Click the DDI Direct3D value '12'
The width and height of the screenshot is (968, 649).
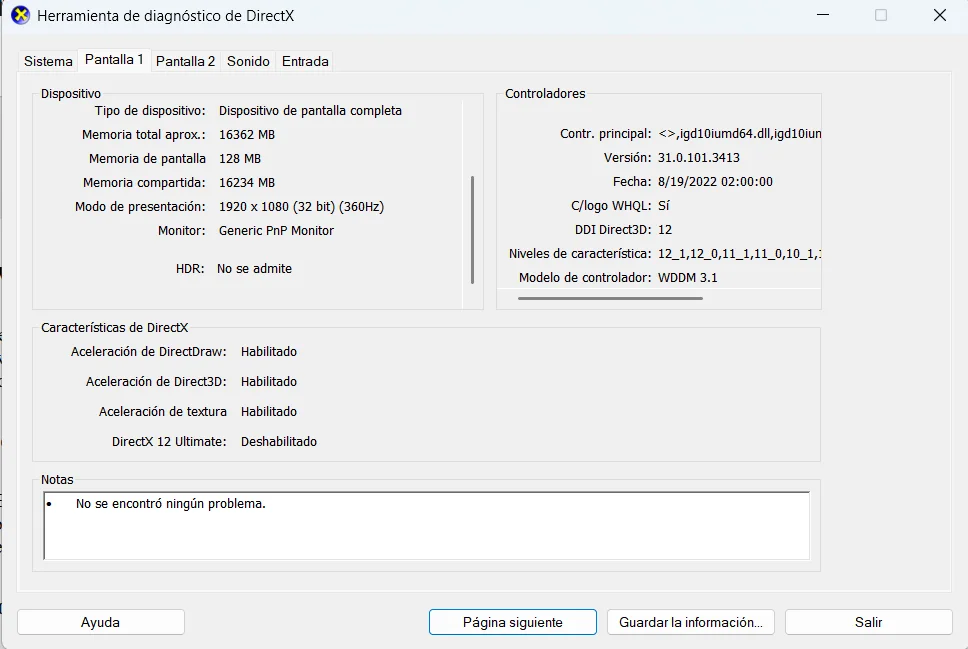click(665, 230)
